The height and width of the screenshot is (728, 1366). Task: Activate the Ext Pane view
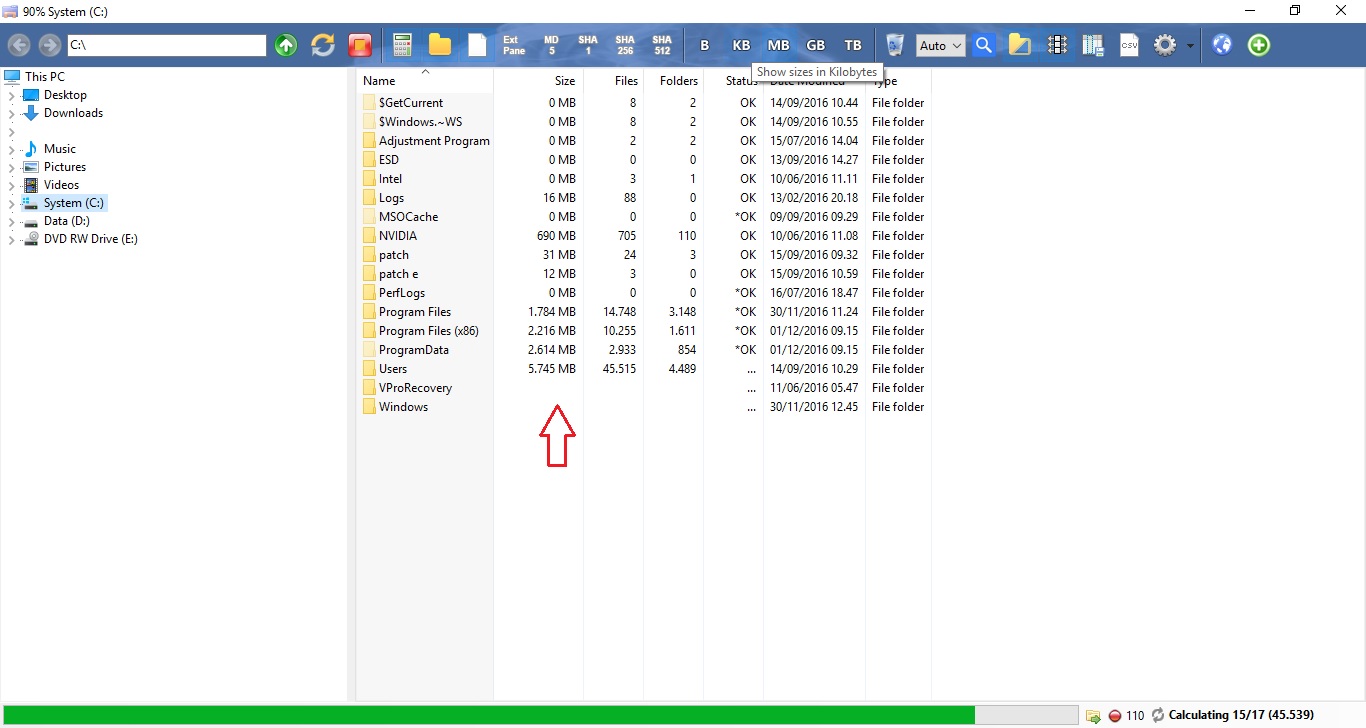pyautogui.click(x=512, y=45)
